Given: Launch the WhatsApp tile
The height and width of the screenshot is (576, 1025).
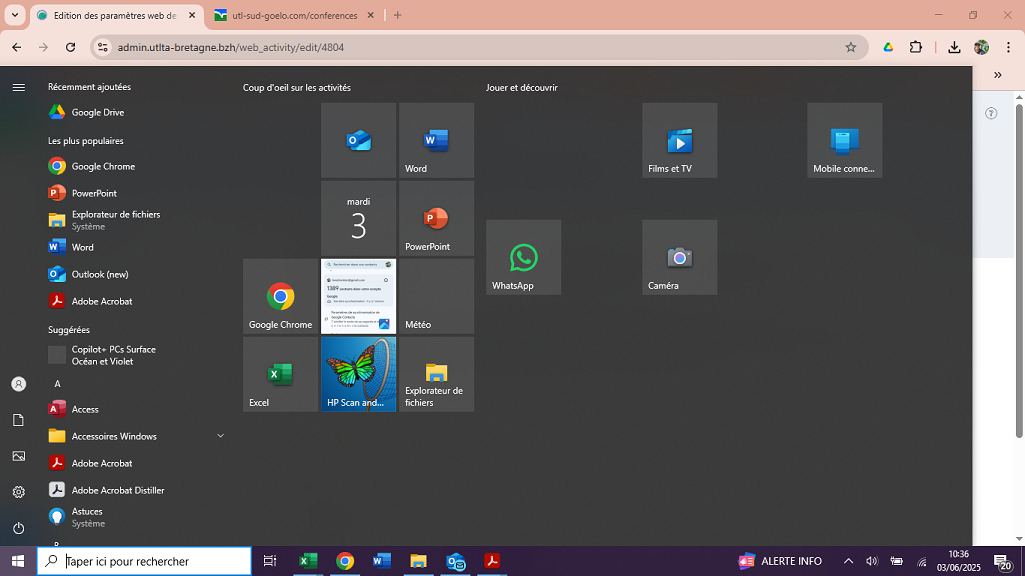Looking at the screenshot, I should pos(524,257).
